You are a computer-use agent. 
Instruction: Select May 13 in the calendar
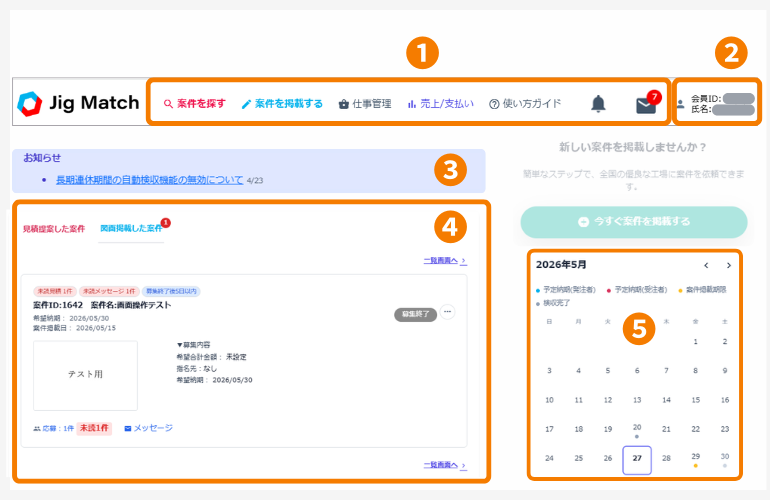[x=637, y=400]
